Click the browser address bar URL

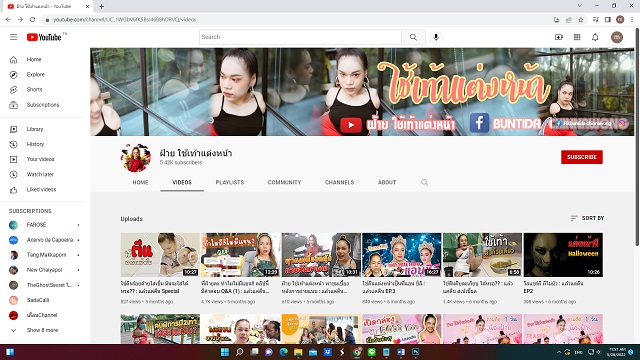124,20
